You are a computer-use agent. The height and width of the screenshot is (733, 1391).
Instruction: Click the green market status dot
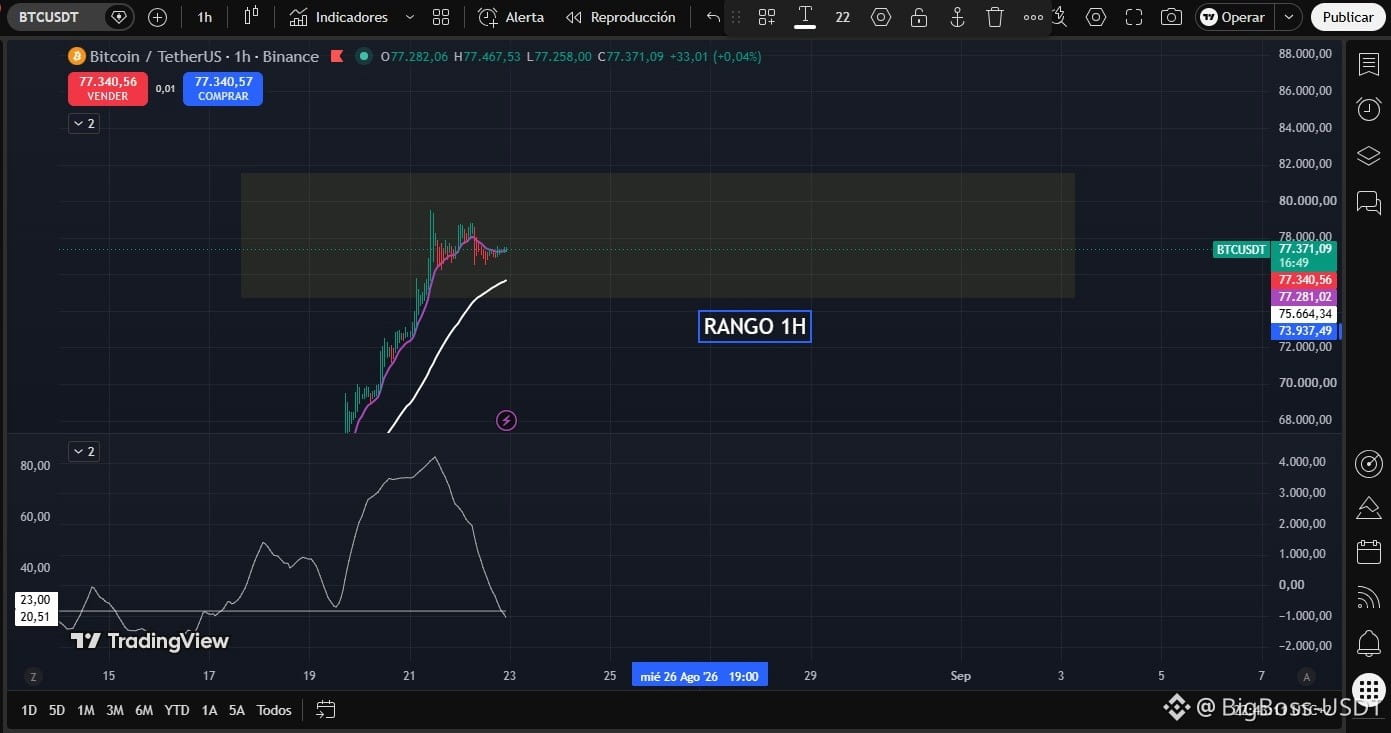coord(364,56)
